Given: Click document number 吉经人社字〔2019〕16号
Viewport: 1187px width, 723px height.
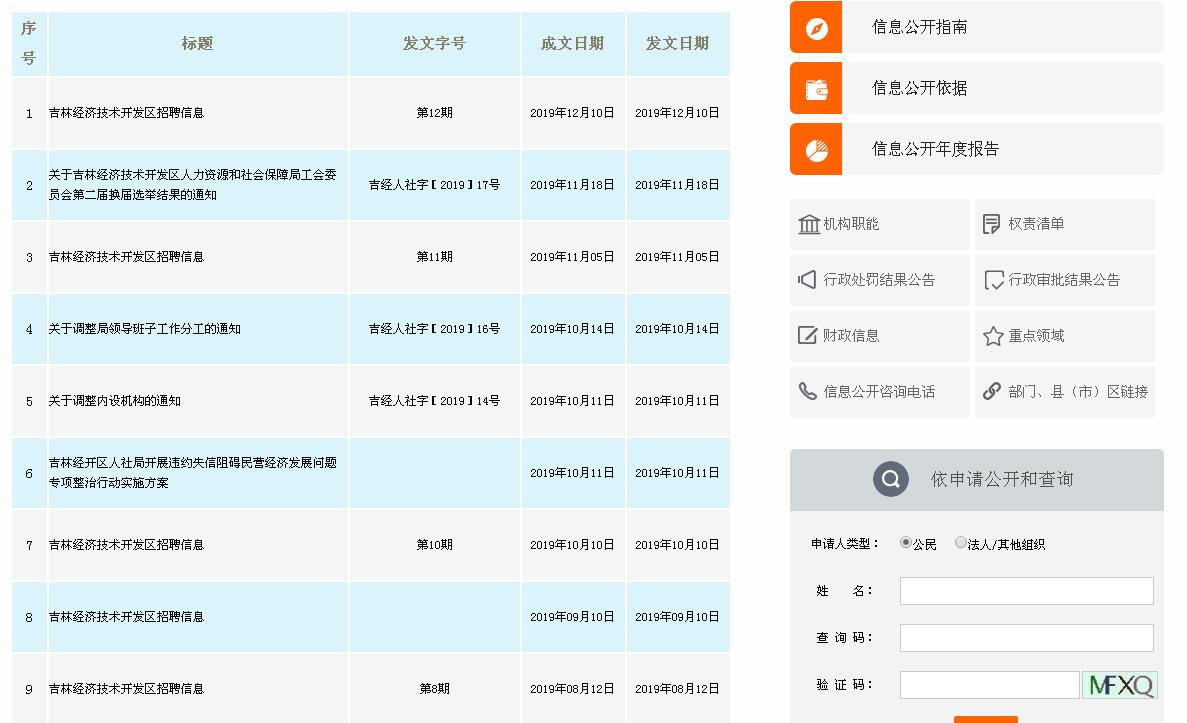Looking at the screenshot, I should (434, 329).
